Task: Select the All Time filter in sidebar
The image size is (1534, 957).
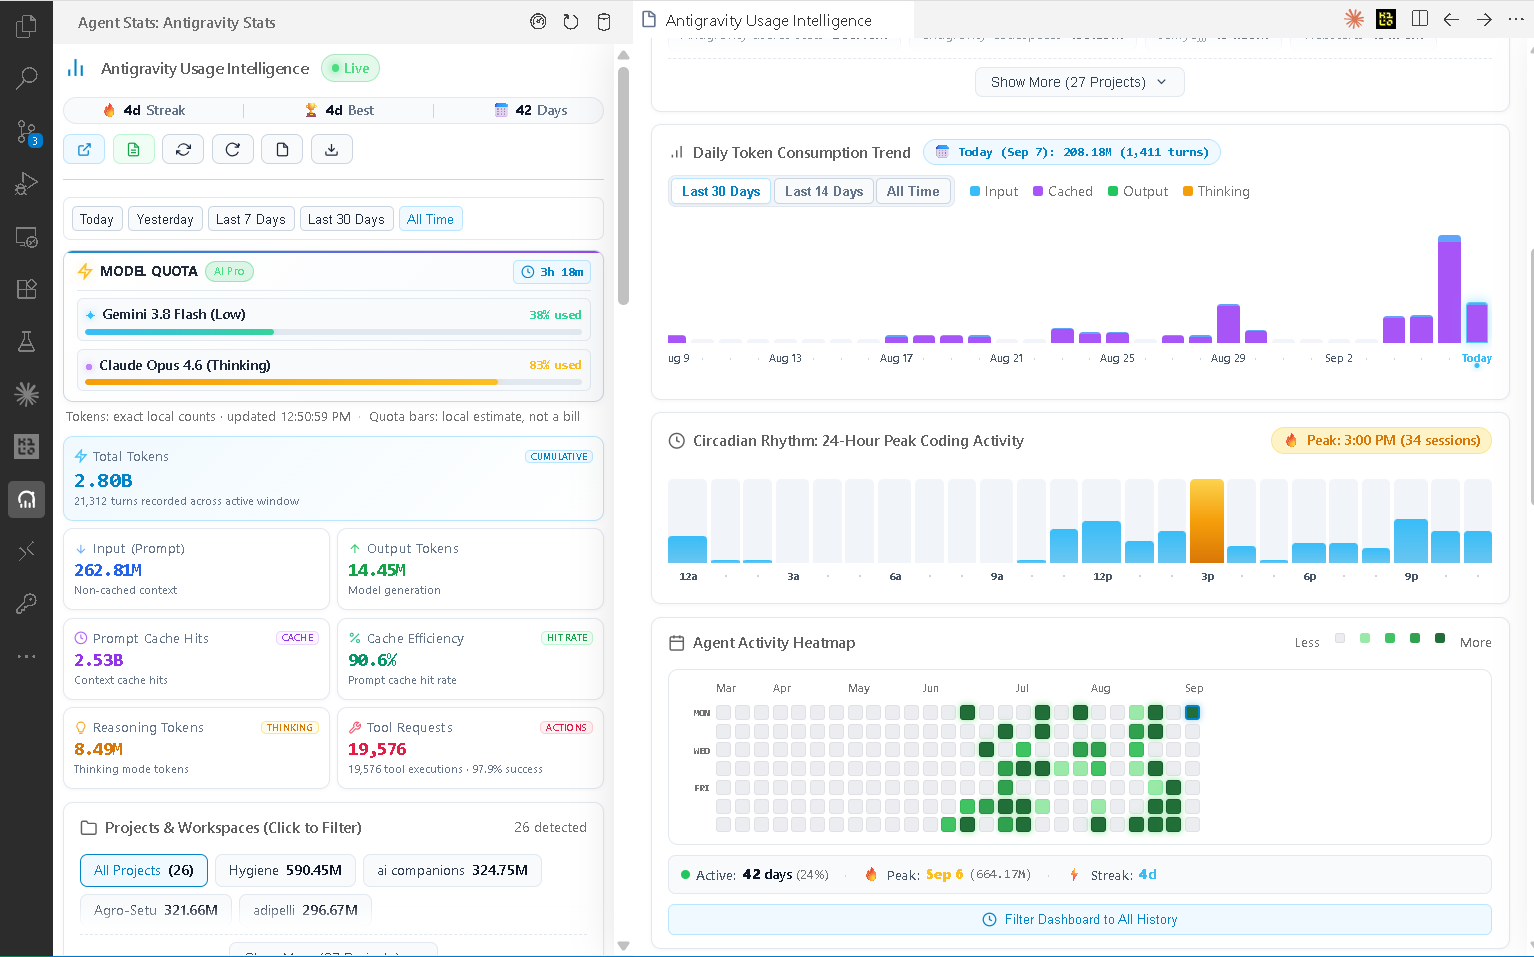Action: coord(430,219)
